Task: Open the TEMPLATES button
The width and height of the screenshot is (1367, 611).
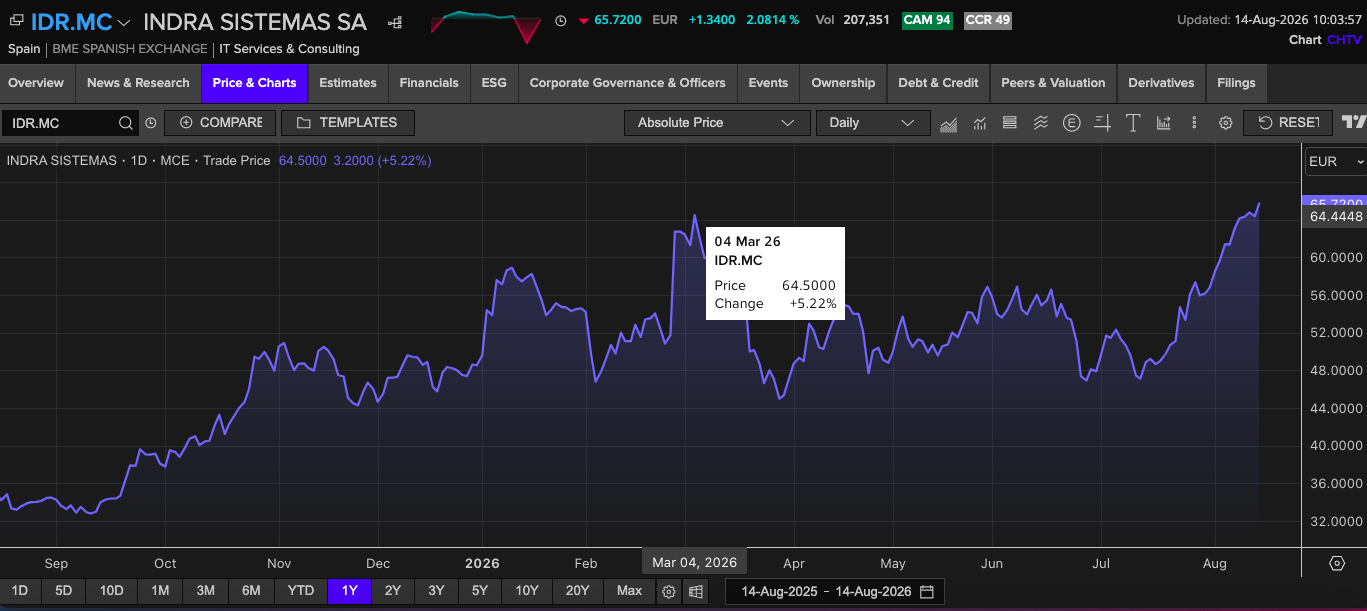Action: pos(347,123)
